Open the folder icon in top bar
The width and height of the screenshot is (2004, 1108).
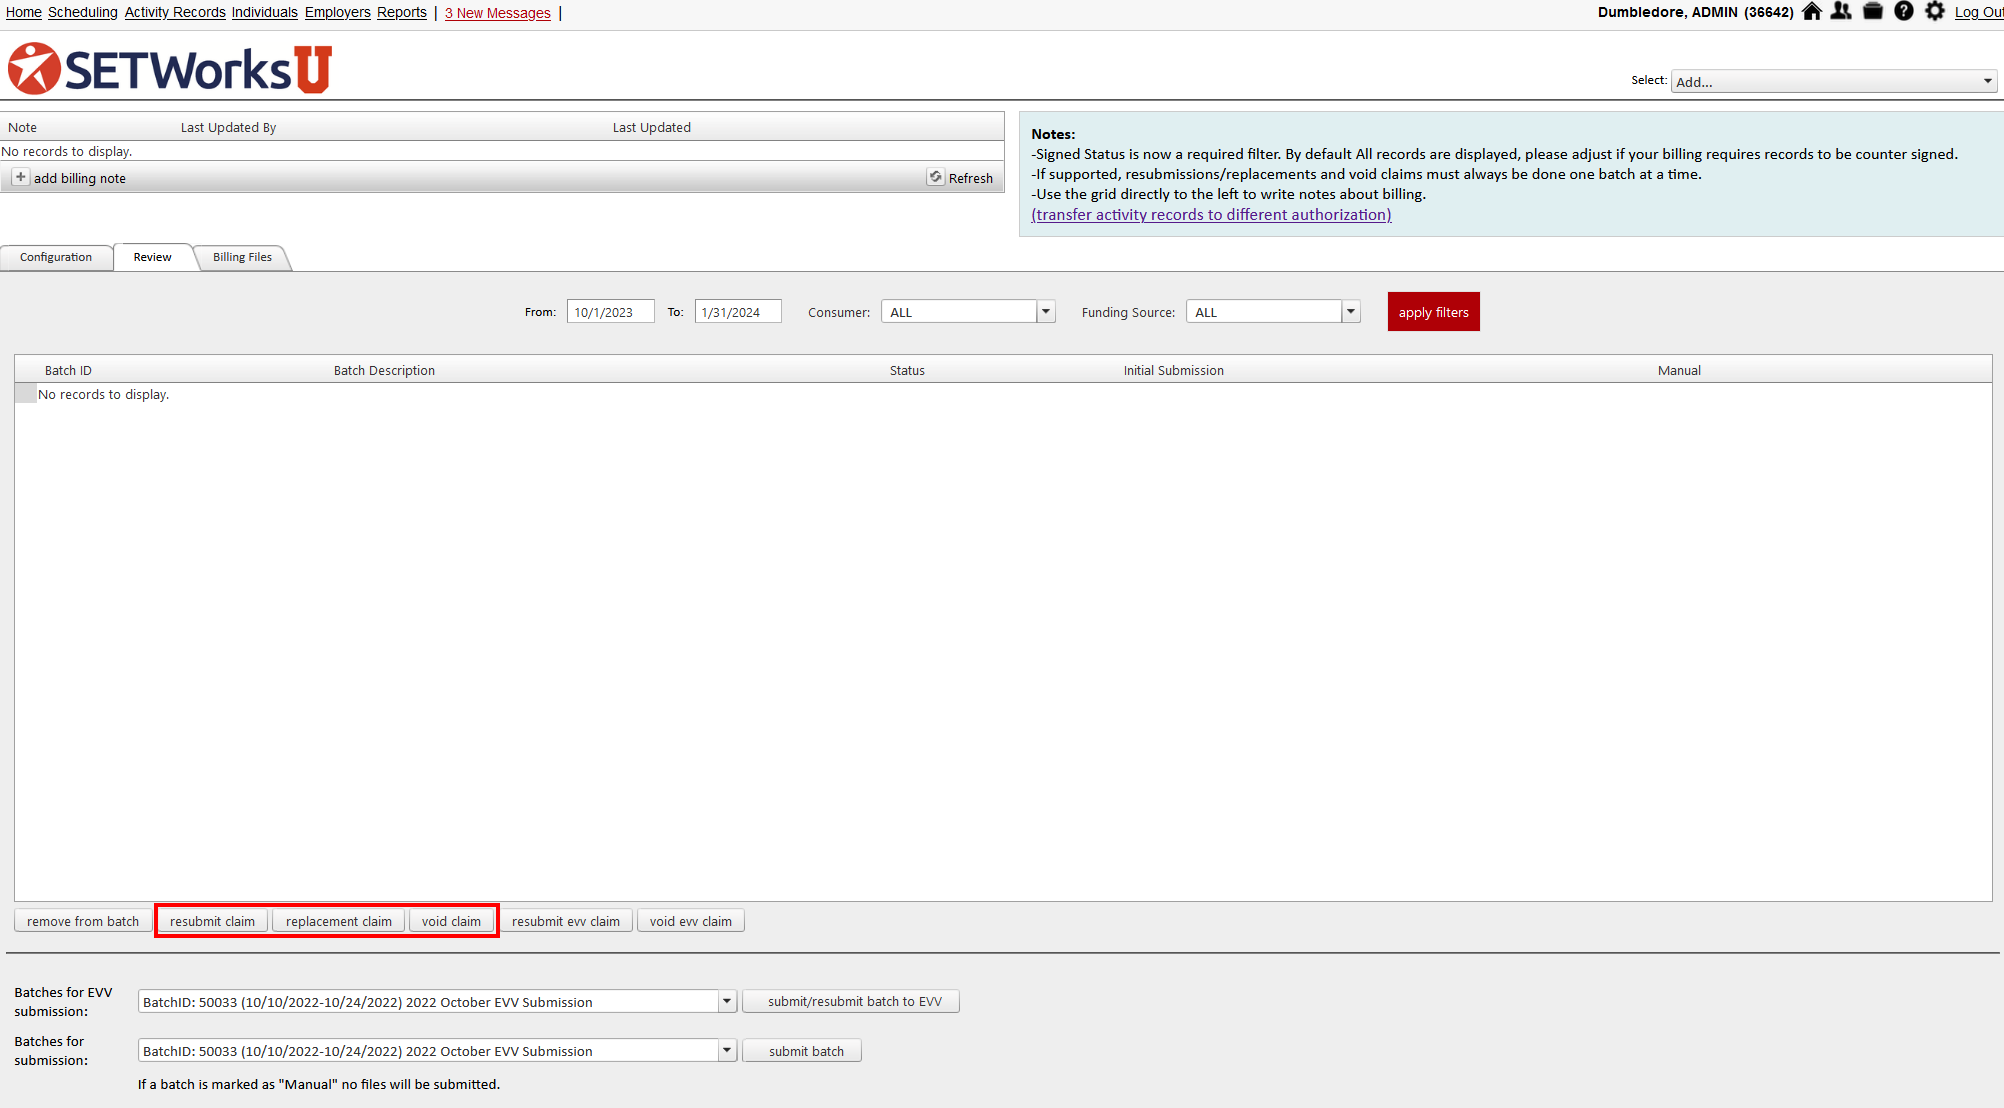pos(1873,12)
